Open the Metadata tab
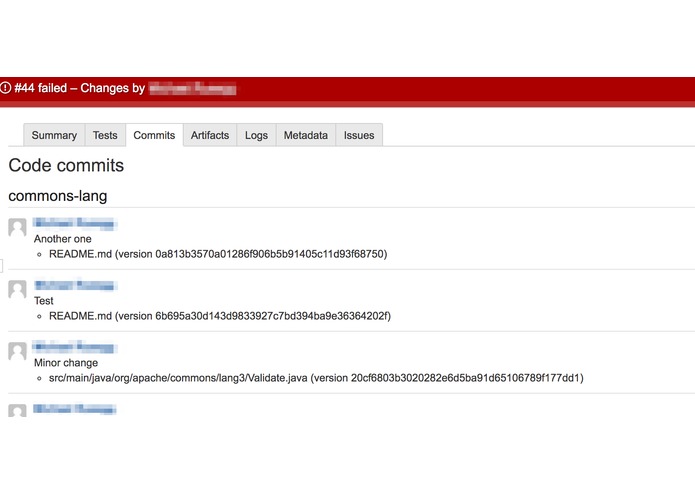The height and width of the screenshot is (494, 695). click(x=306, y=135)
